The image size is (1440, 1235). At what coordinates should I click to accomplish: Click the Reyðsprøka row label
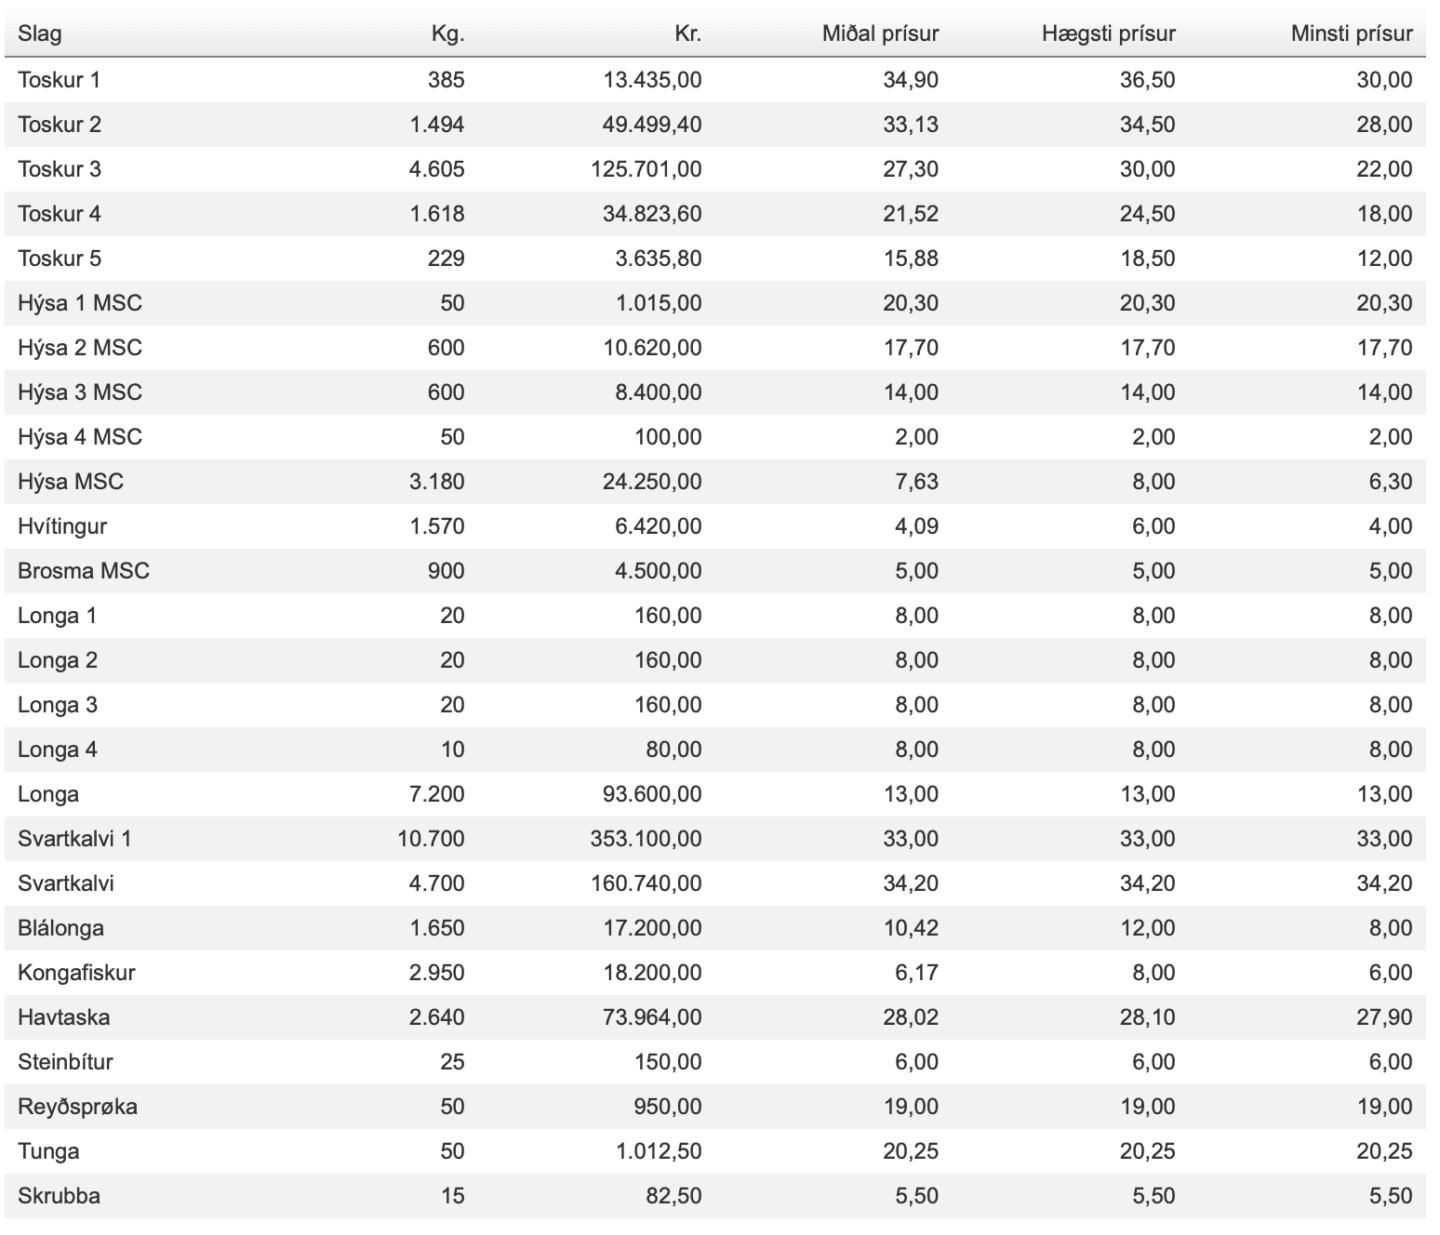[x=77, y=1107]
